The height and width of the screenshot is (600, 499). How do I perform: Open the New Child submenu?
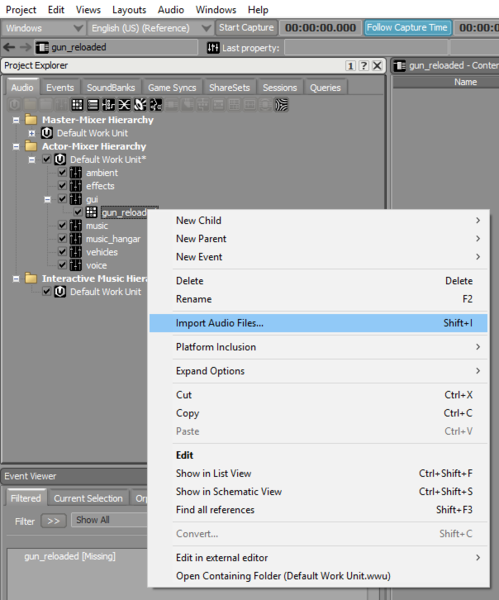tap(318, 220)
